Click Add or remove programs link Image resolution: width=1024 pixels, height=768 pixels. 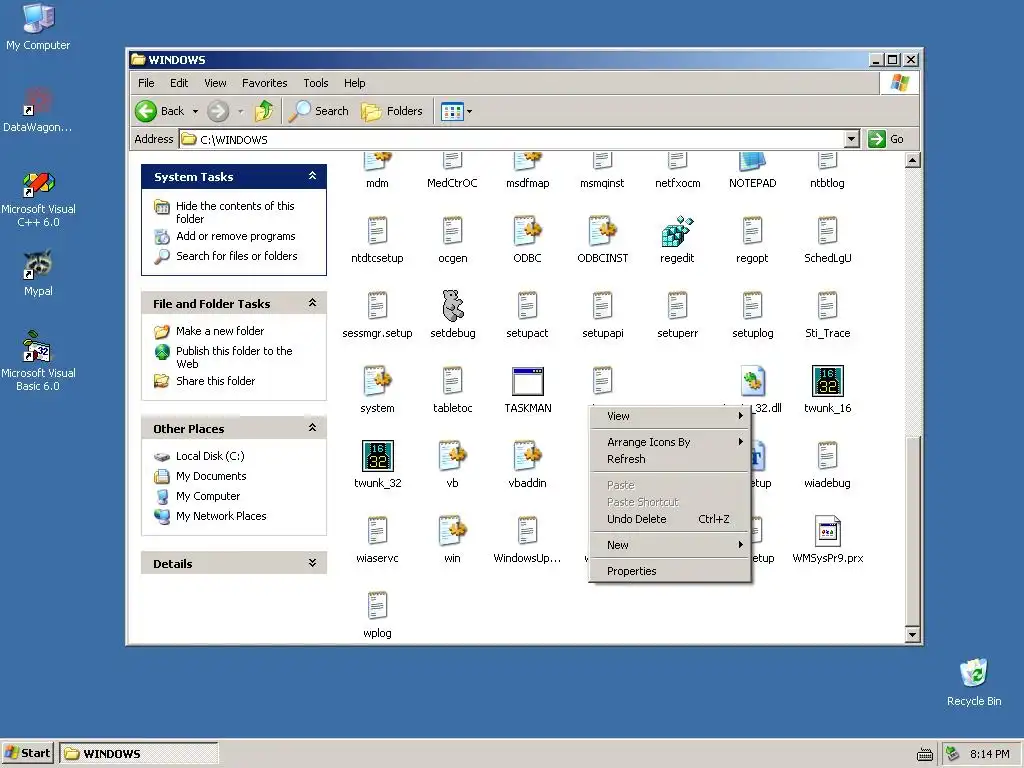[236, 236]
